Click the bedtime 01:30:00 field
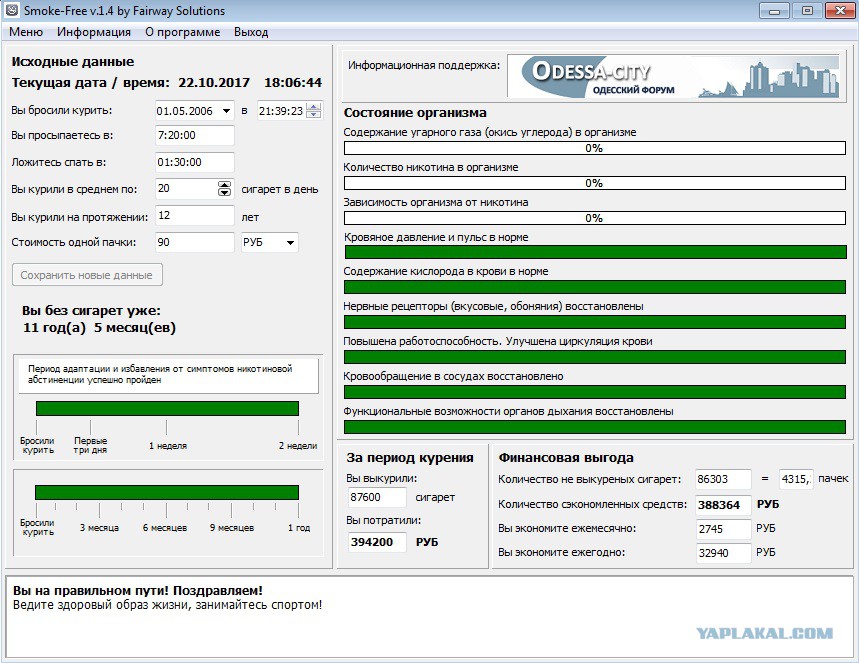 (x=194, y=162)
